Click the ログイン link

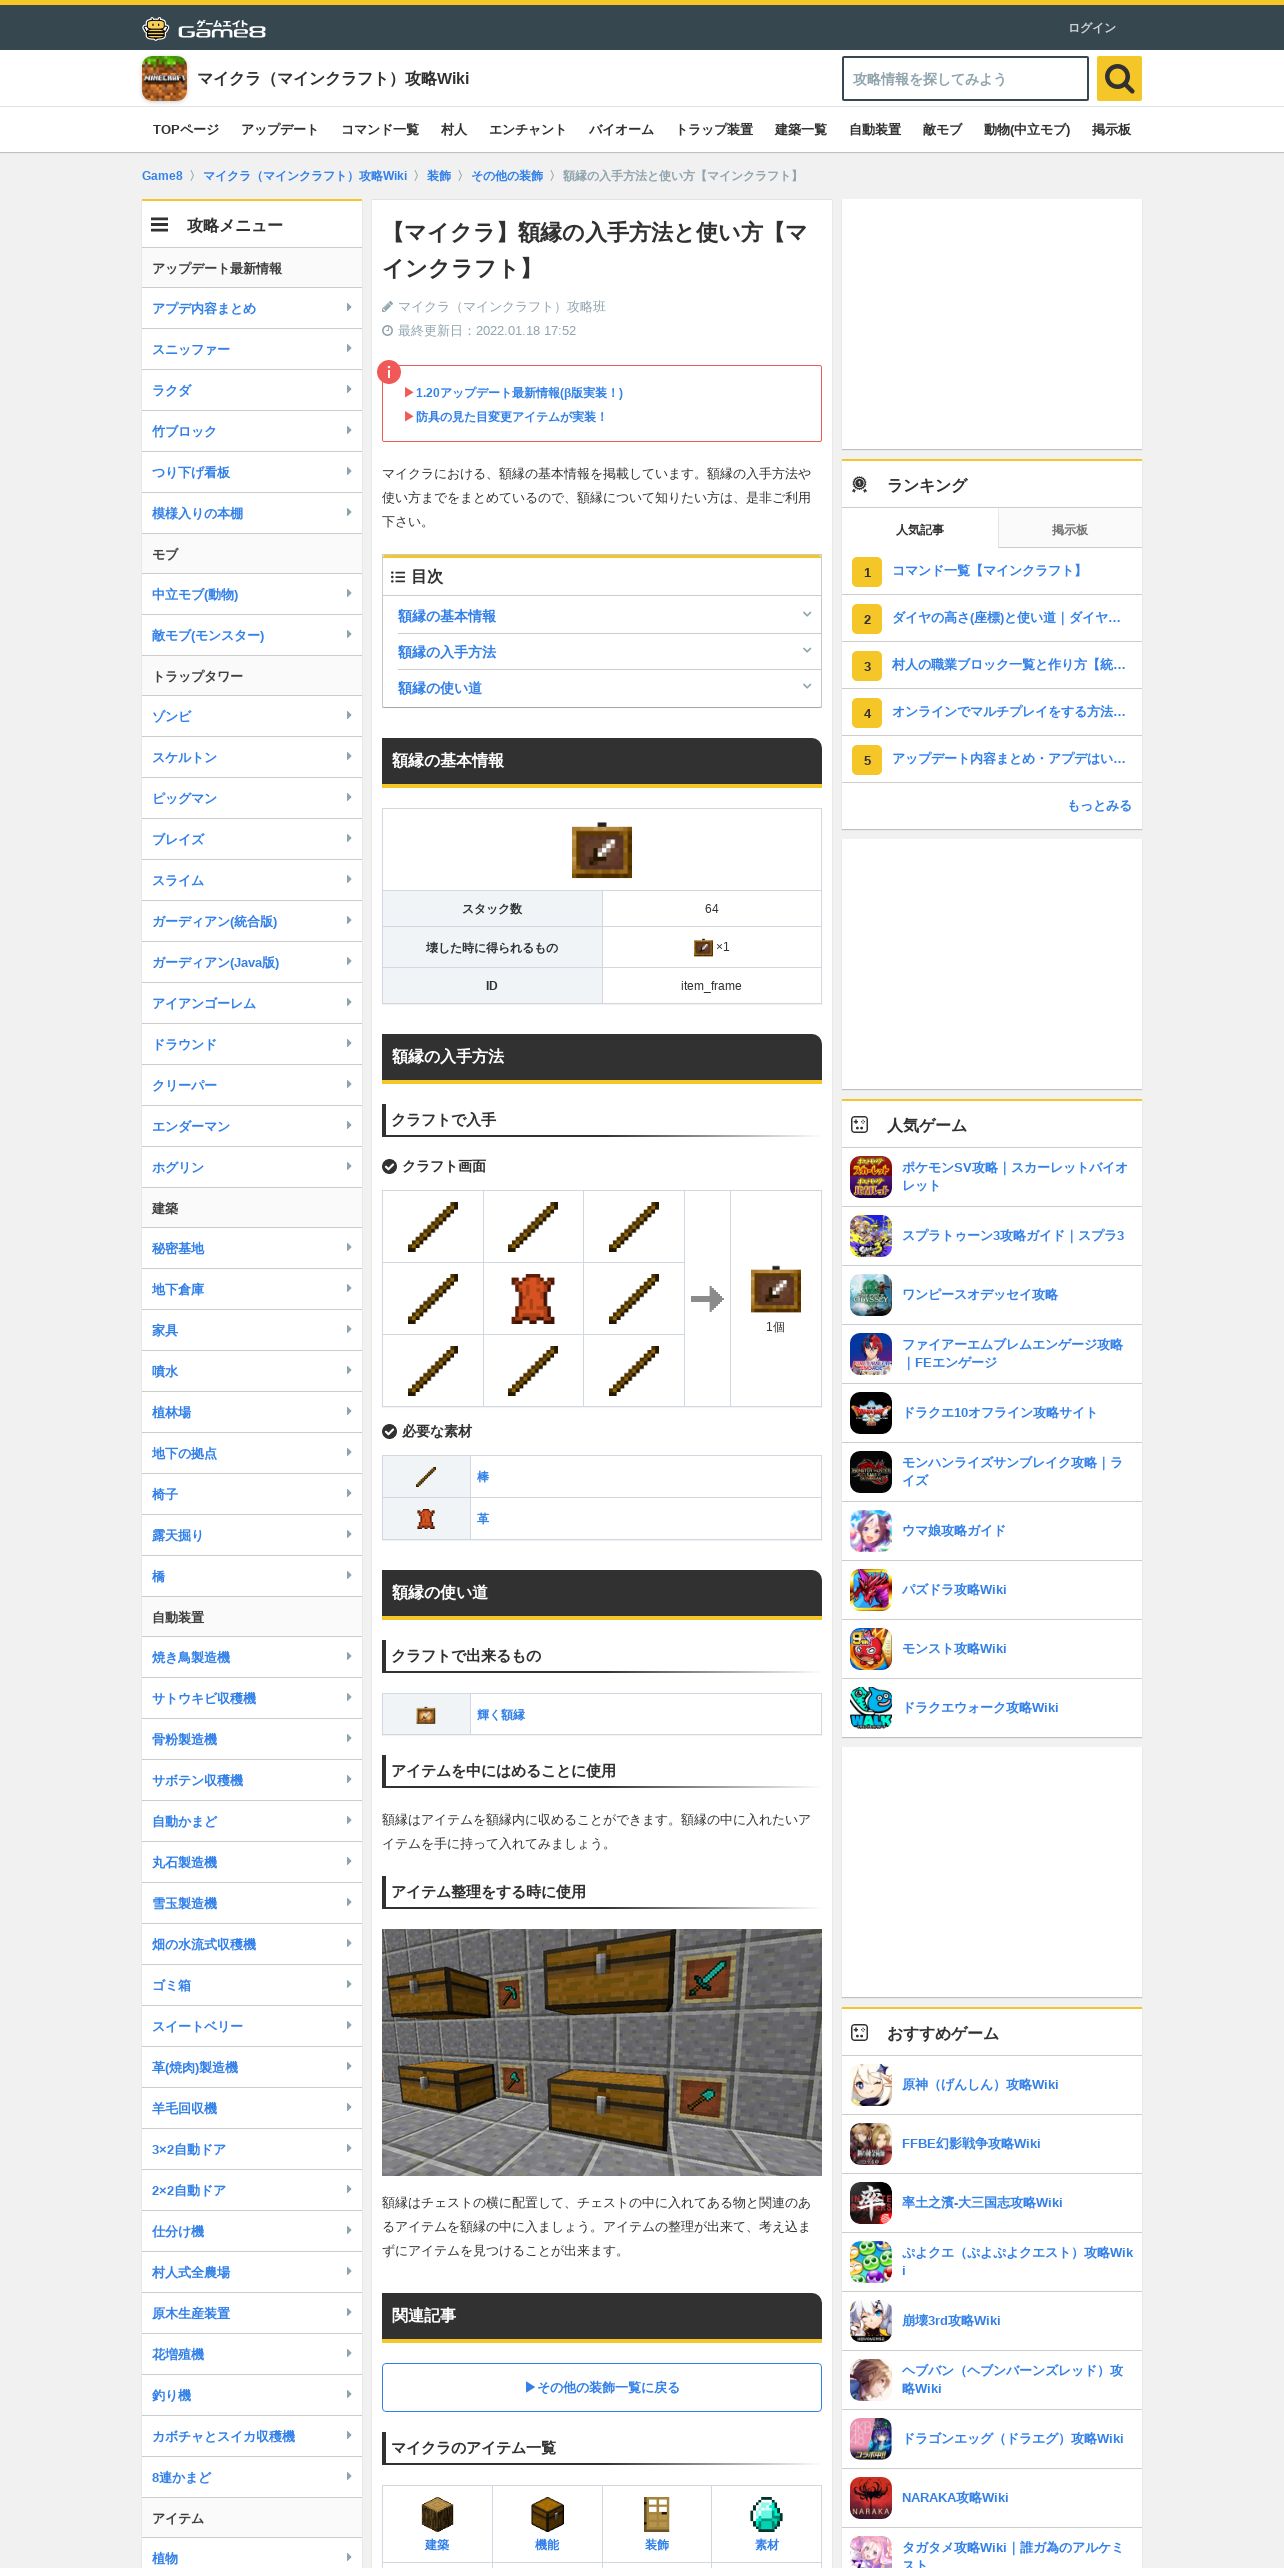click(1092, 28)
